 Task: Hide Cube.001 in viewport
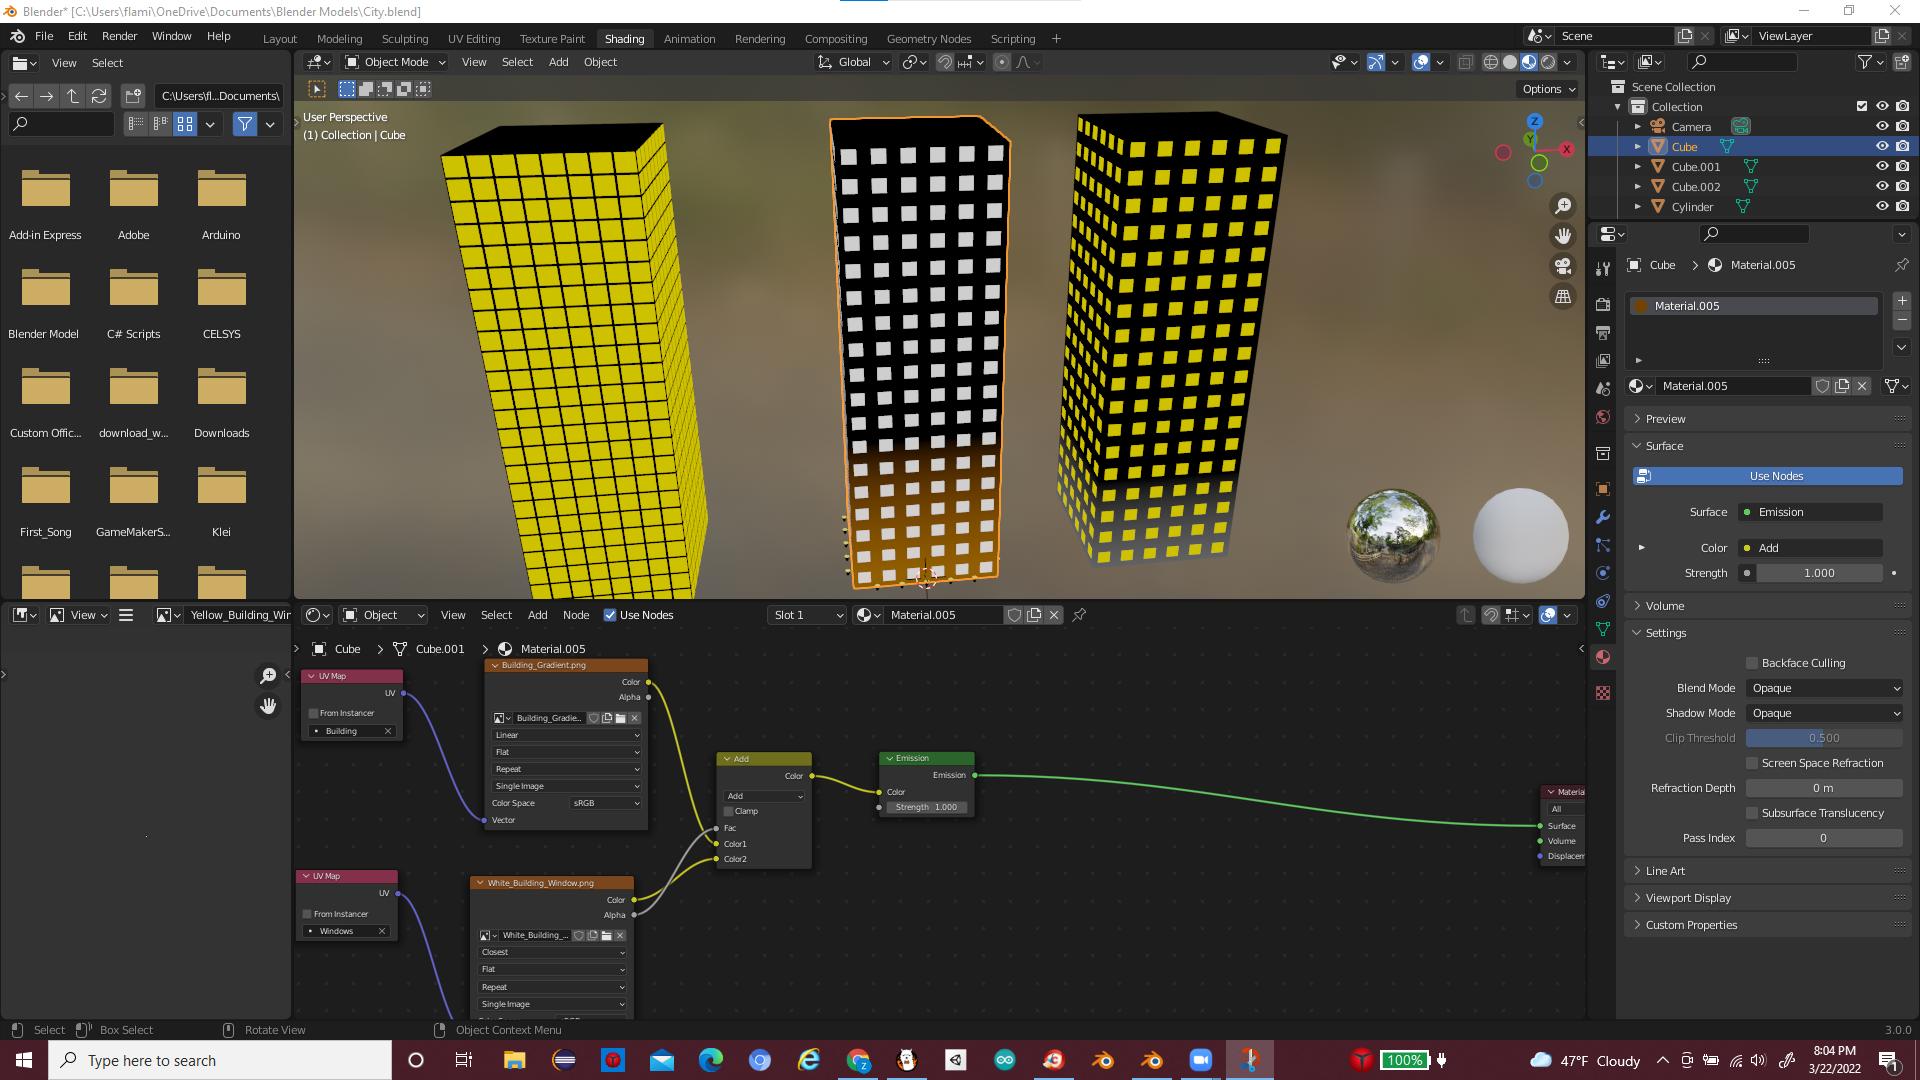[1882, 167]
